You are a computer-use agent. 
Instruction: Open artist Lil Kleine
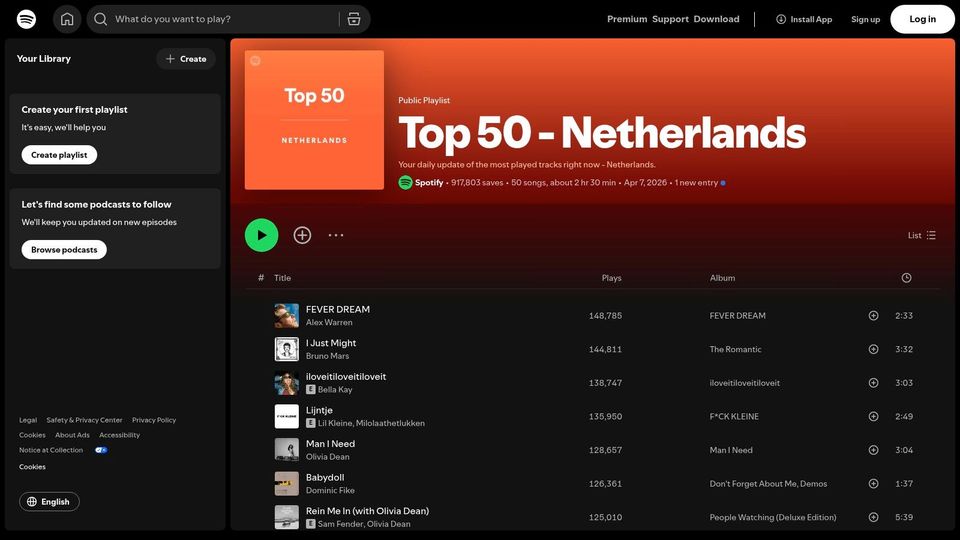335,424
